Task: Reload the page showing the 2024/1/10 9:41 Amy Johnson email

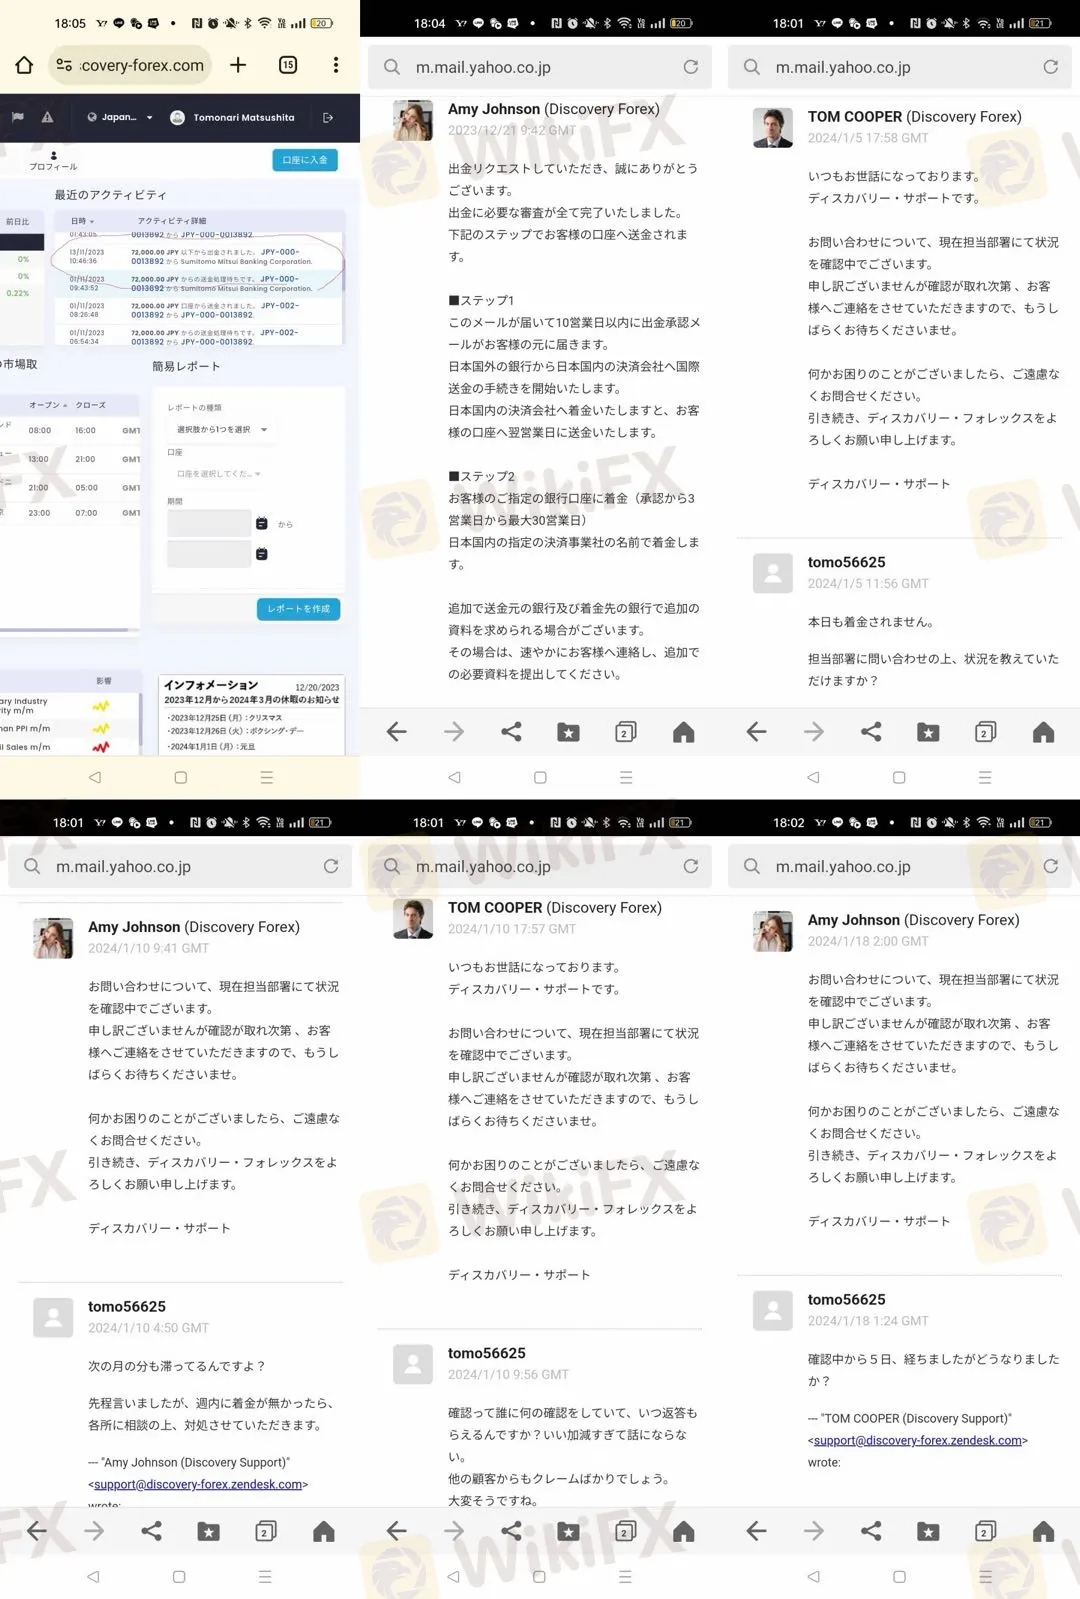Action: point(331,866)
